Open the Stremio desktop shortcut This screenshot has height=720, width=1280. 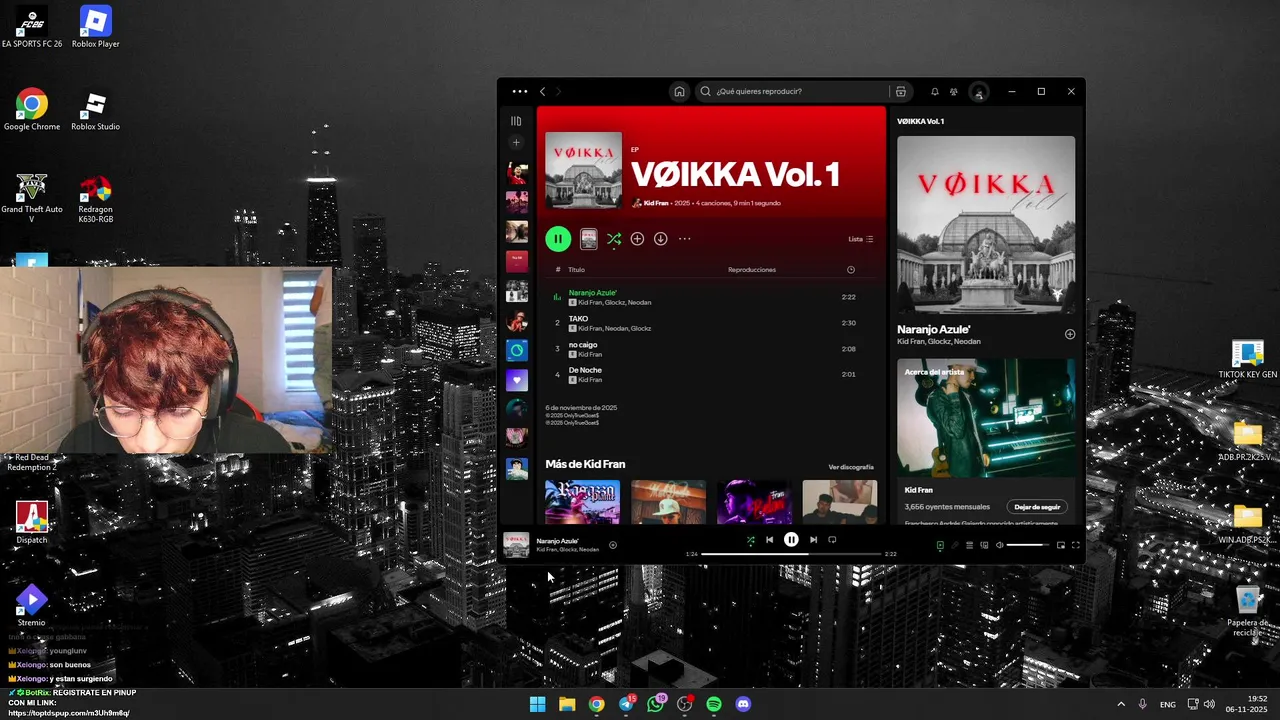click(x=31, y=605)
